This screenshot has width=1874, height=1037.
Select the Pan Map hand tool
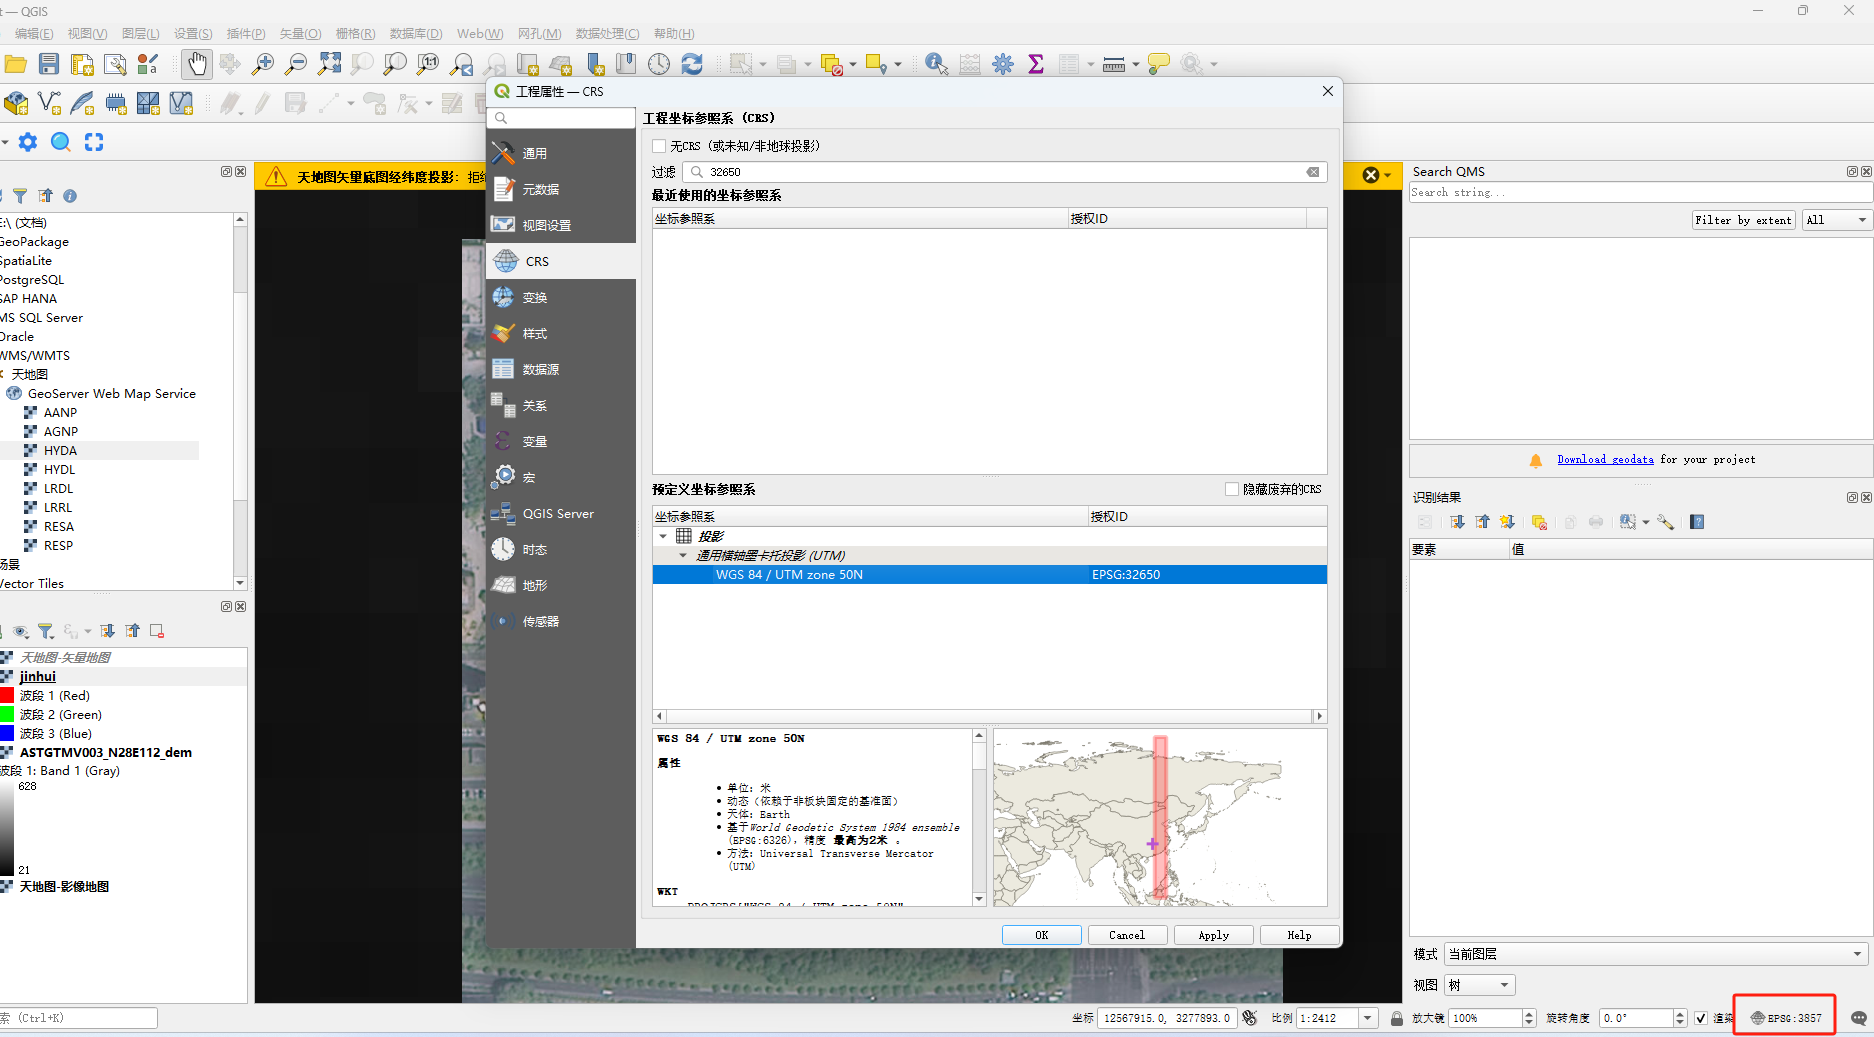(x=197, y=64)
